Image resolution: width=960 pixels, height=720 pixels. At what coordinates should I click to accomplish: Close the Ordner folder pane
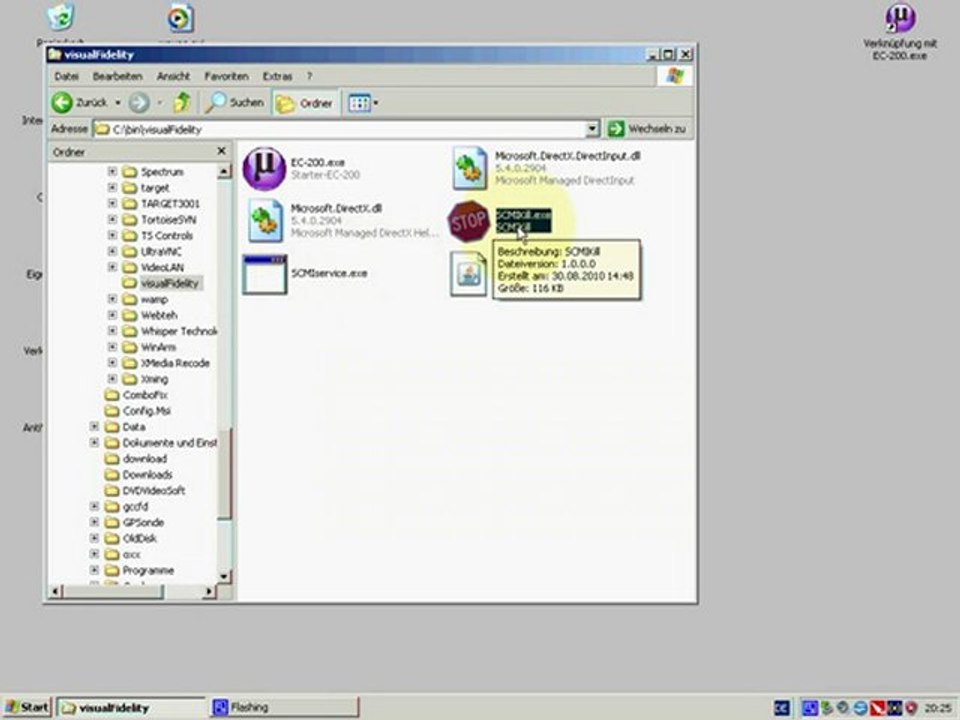[x=222, y=151]
